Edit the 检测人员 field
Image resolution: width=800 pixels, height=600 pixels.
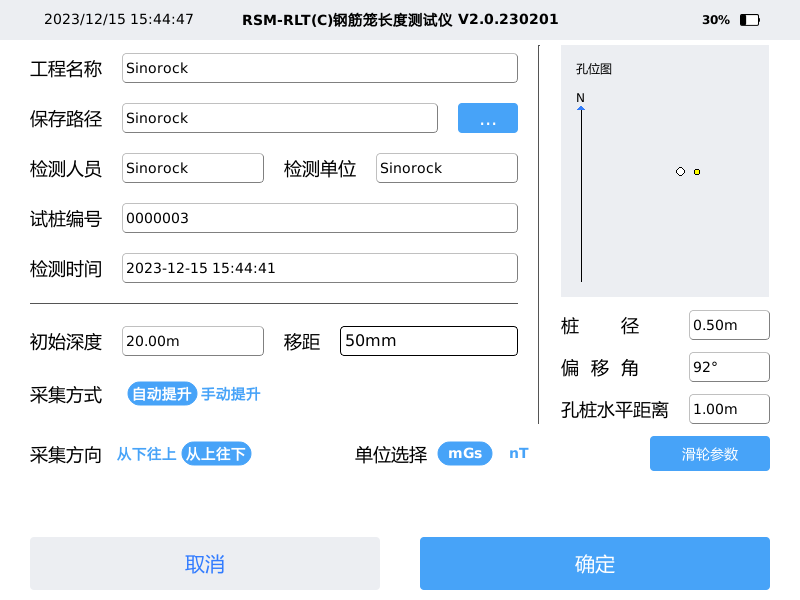(x=193, y=168)
